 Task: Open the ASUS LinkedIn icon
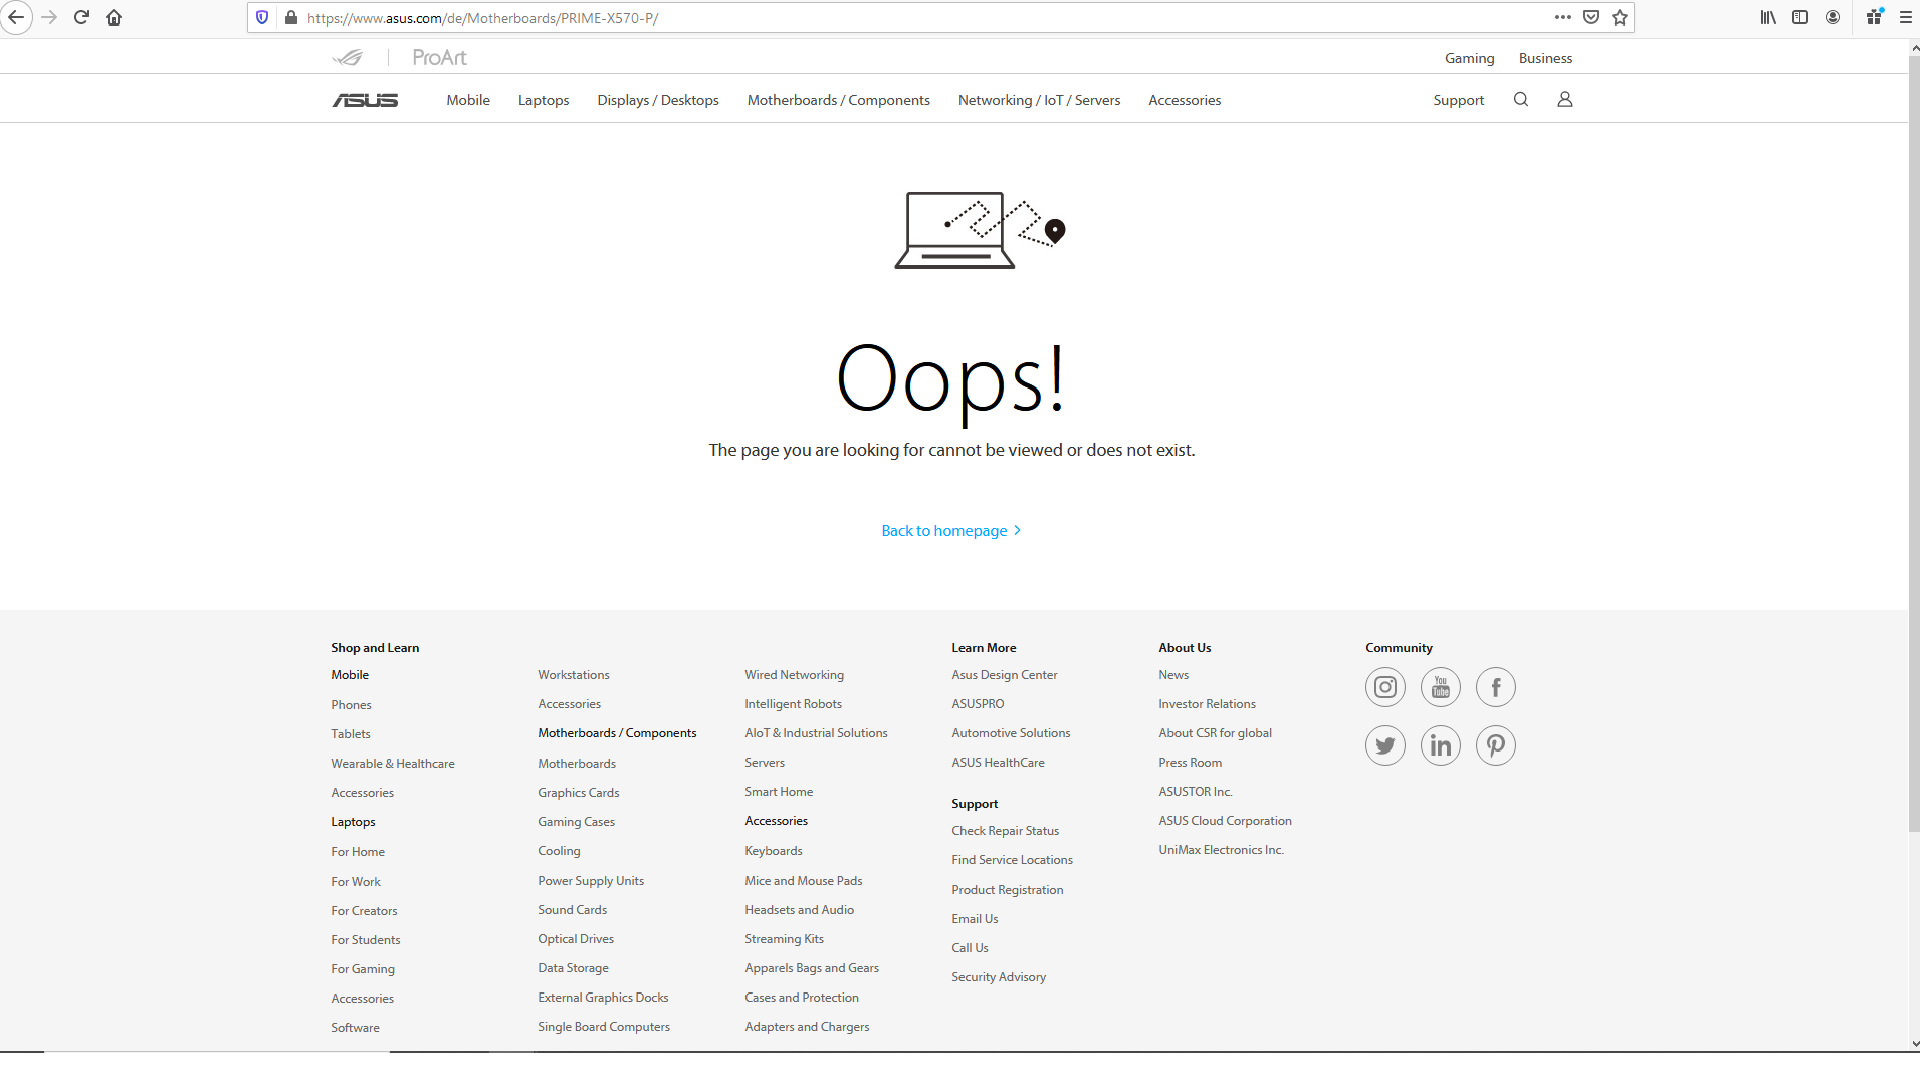click(1441, 745)
